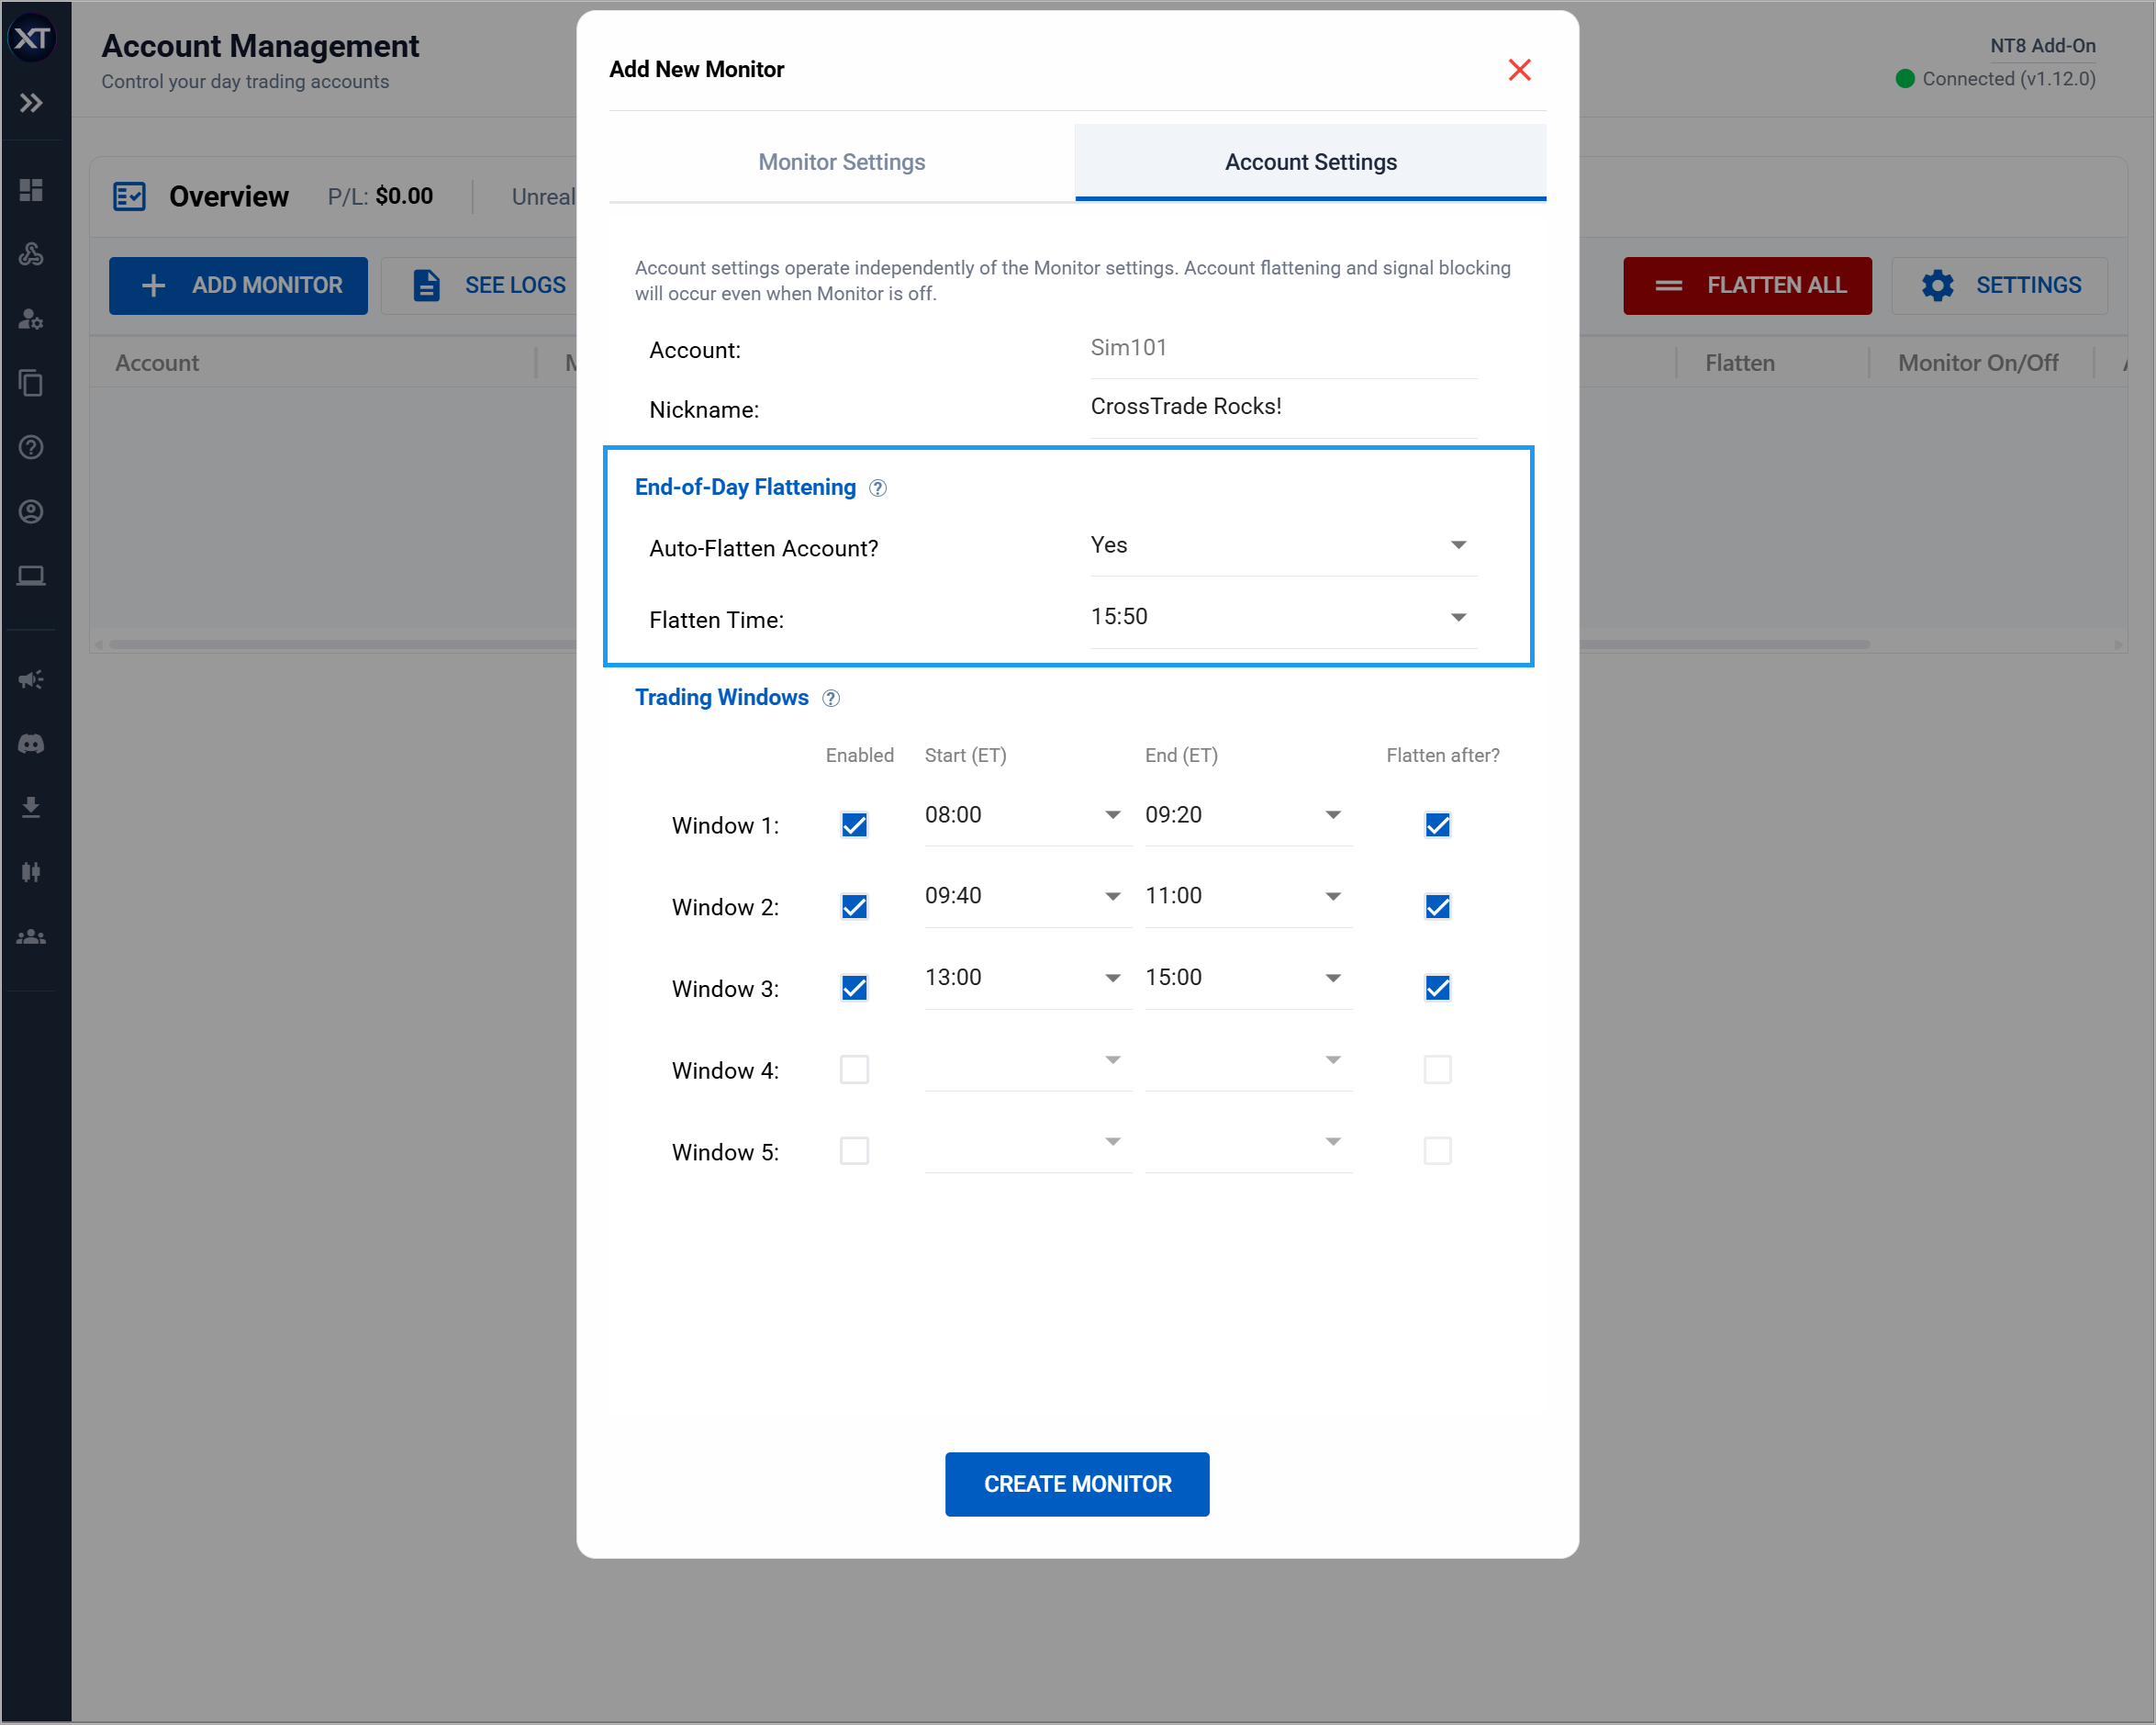Open the announcements megaphone icon
This screenshot has width=2156, height=1725.
coord(31,679)
